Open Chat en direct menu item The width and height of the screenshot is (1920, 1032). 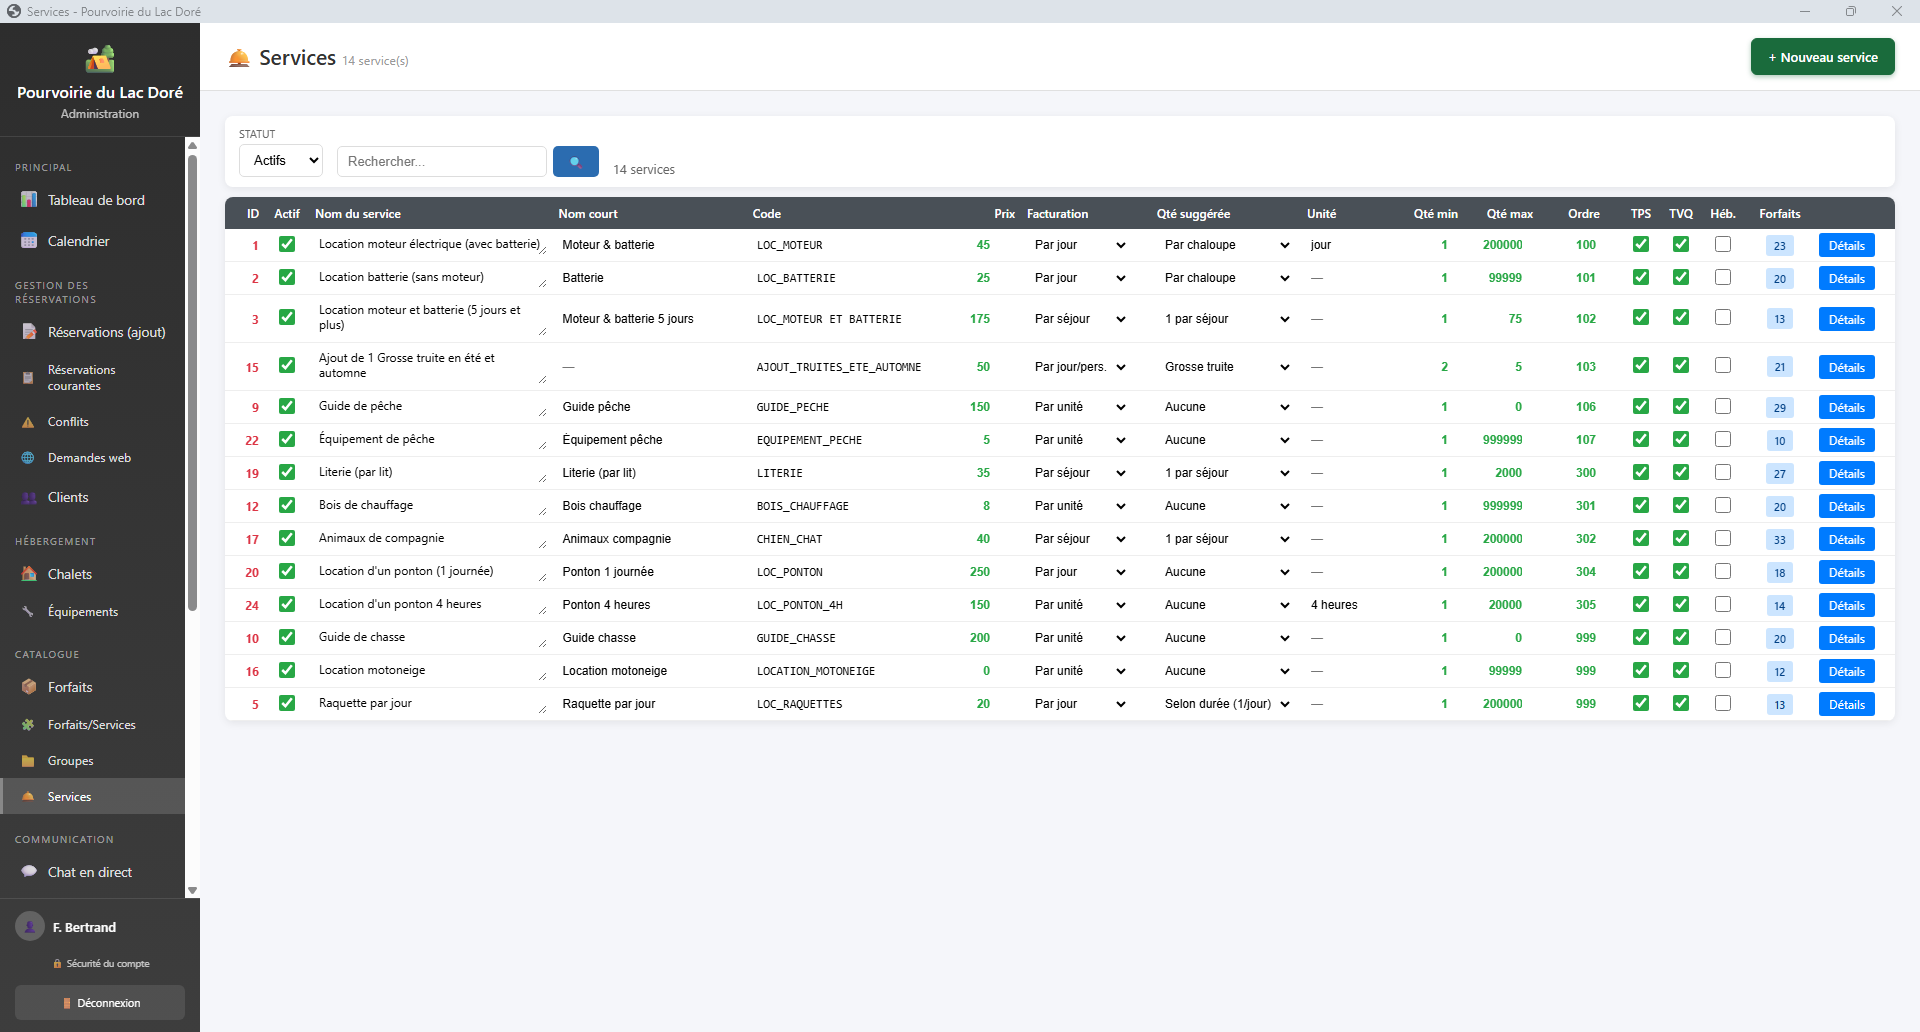[x=92, y=872]
